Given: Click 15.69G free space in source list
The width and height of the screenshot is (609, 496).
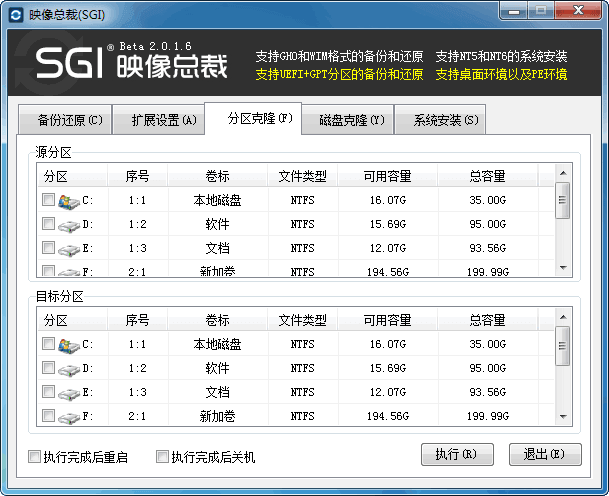Looking at the screenshot, I should point(388,225).
